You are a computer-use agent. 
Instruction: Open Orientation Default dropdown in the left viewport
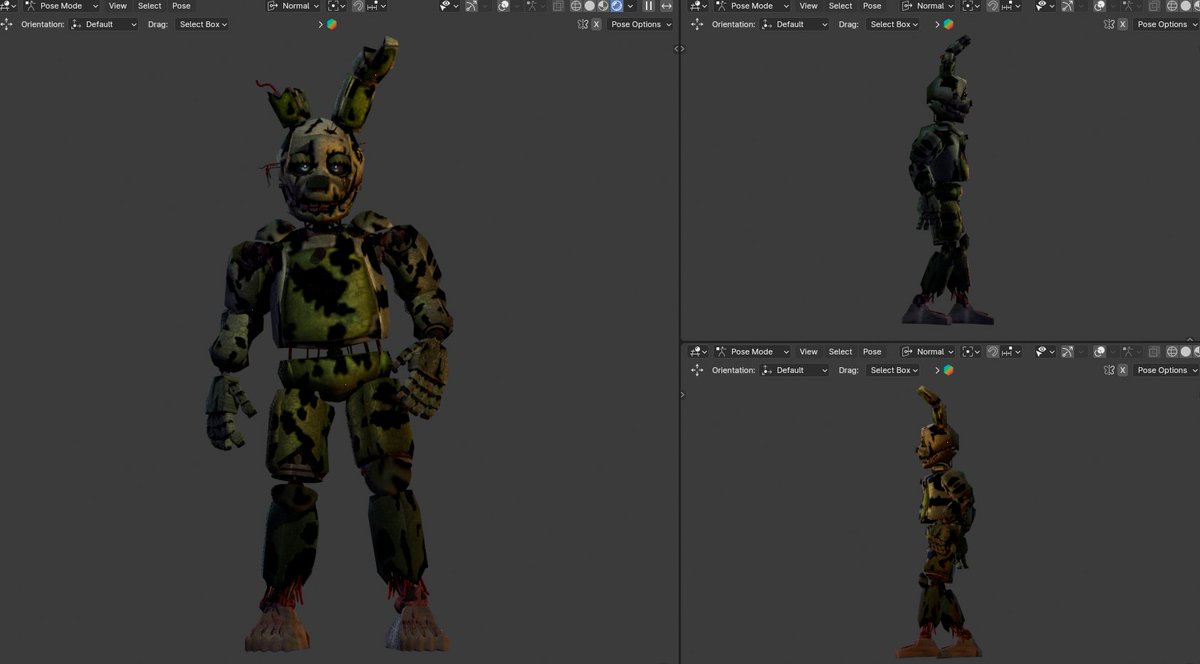[104, 24]
